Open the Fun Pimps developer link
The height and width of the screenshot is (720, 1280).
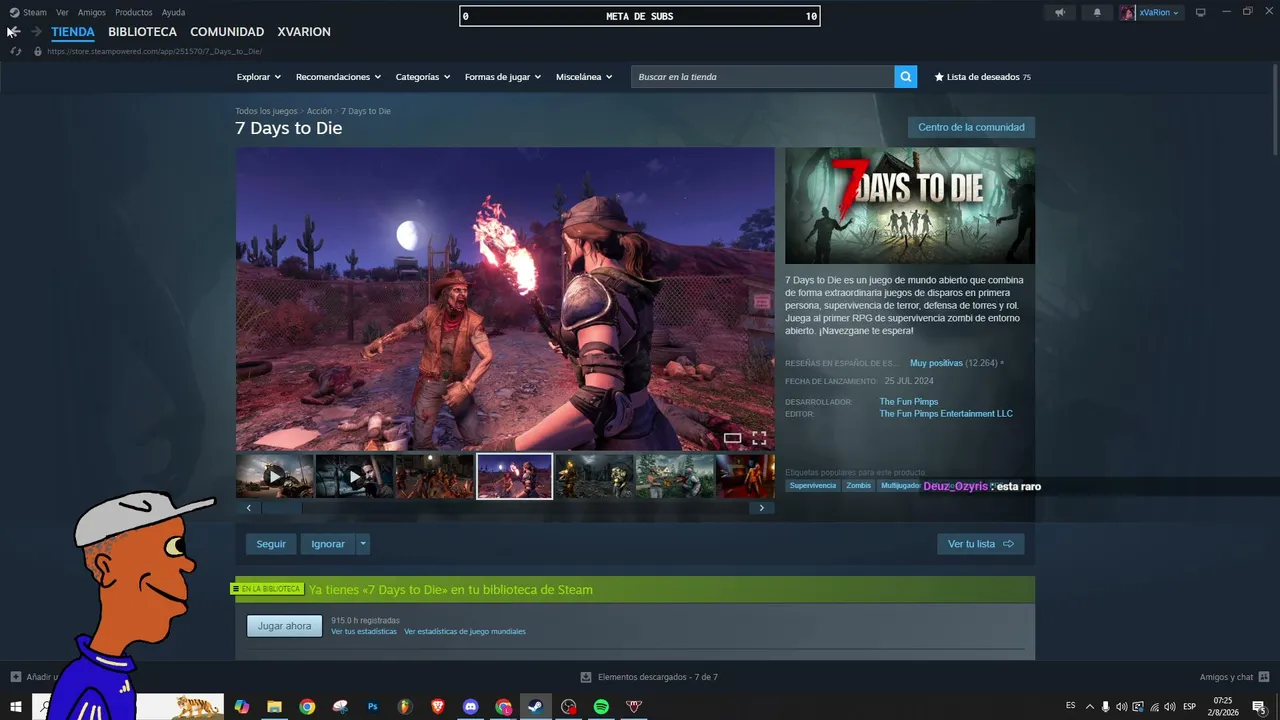(909, 402)
